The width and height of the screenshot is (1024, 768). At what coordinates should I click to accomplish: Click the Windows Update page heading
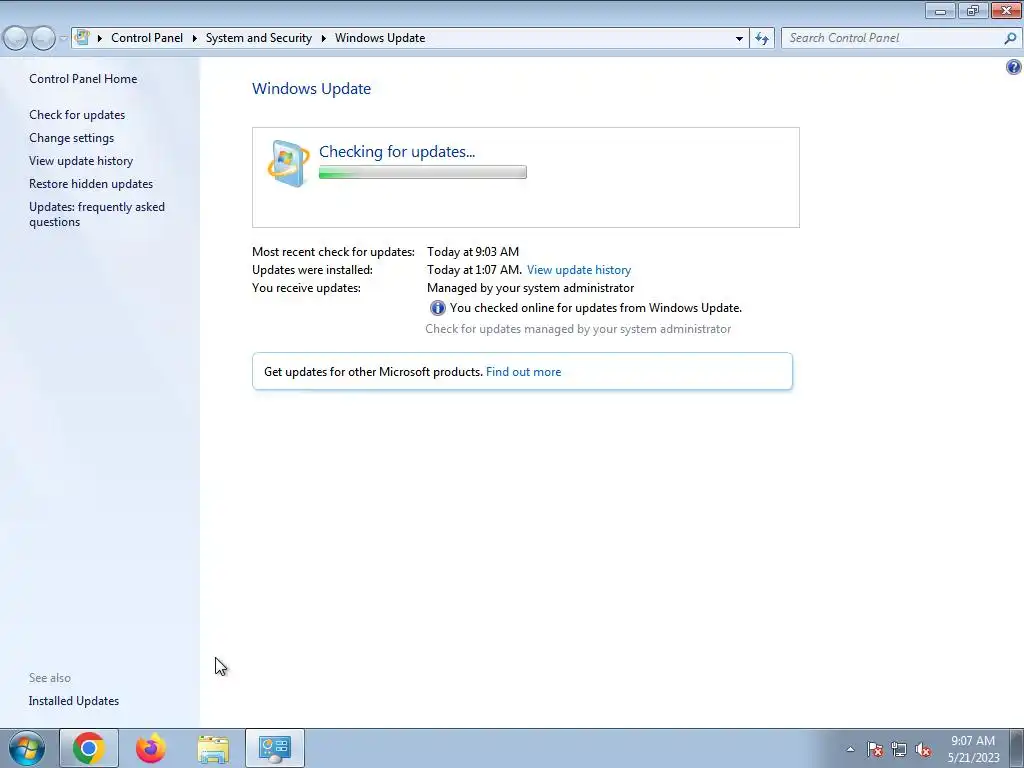tap(312, 89)
